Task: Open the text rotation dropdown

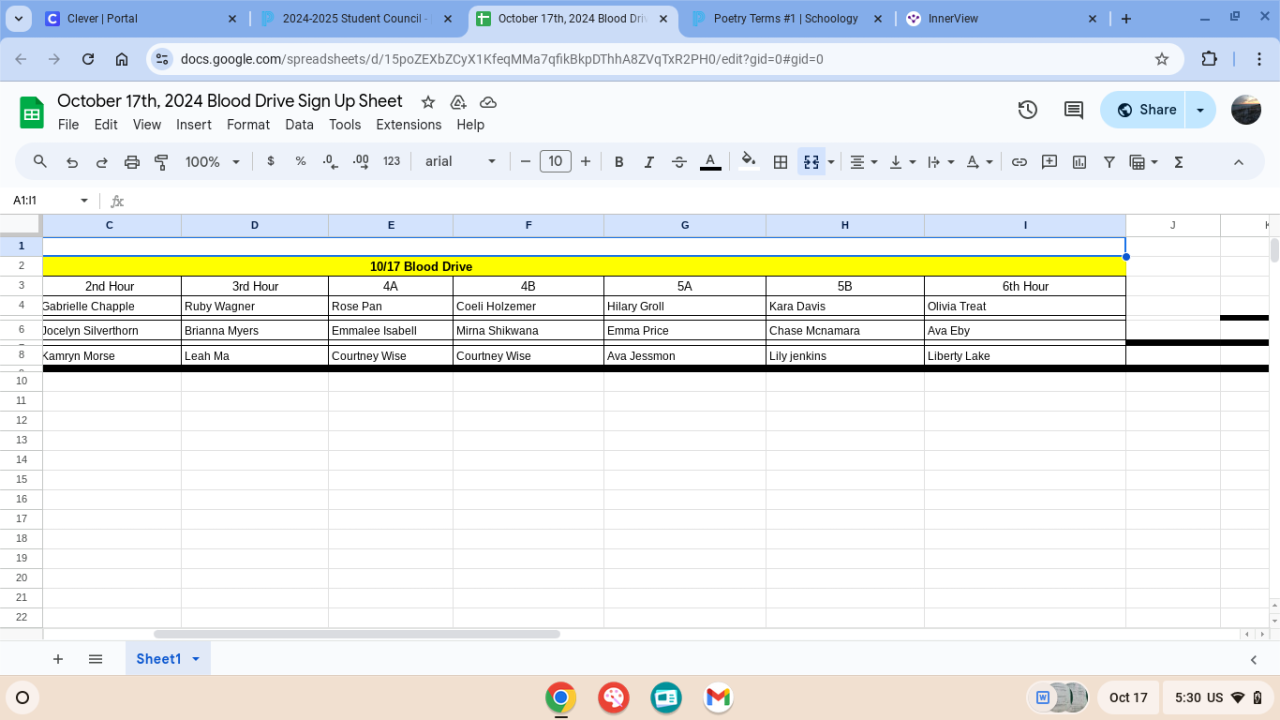Action: click(x=980, y=162)
